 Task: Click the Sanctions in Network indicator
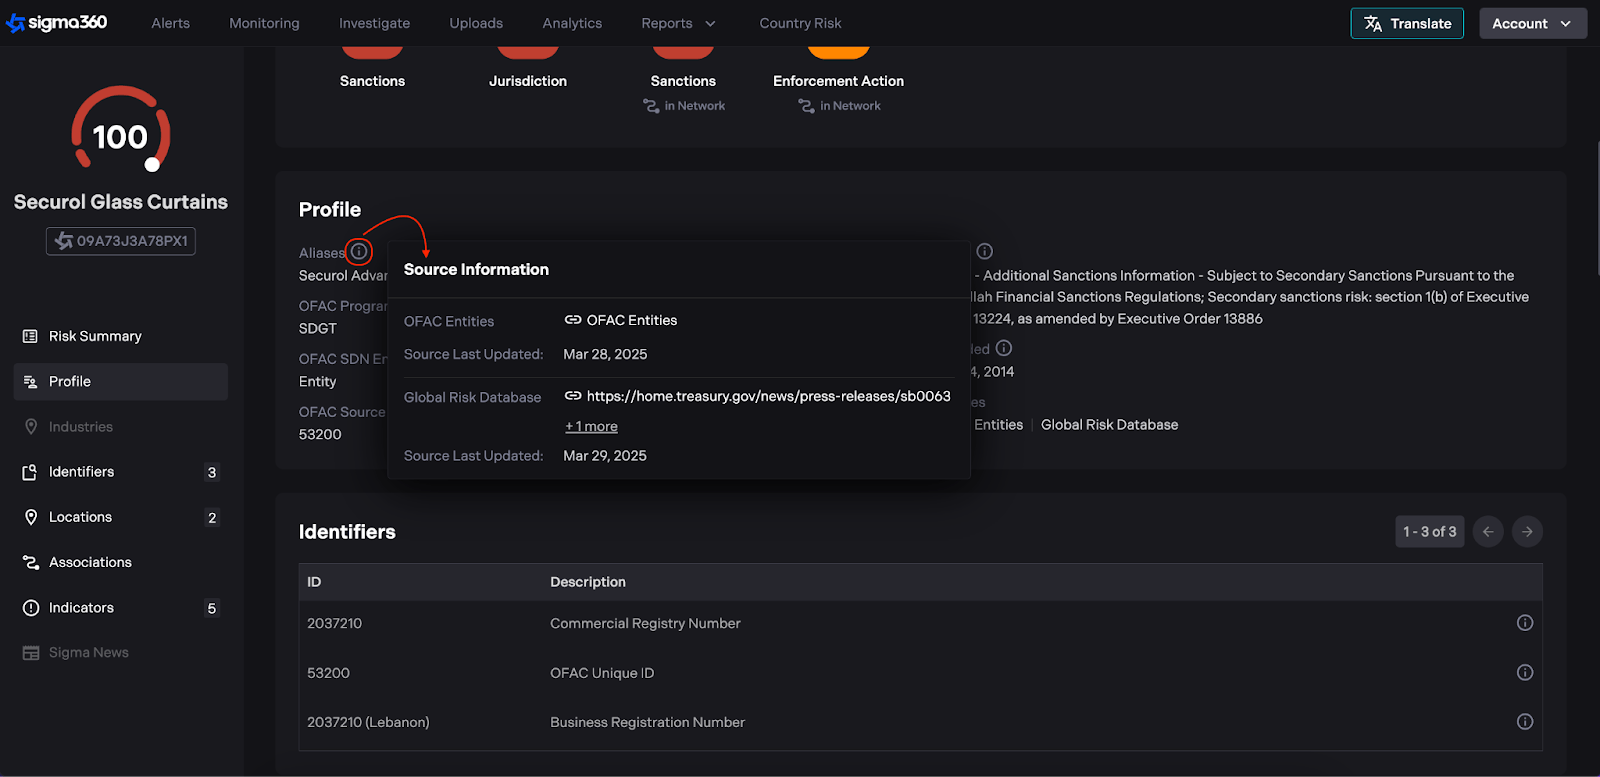(x=683, y=92)
